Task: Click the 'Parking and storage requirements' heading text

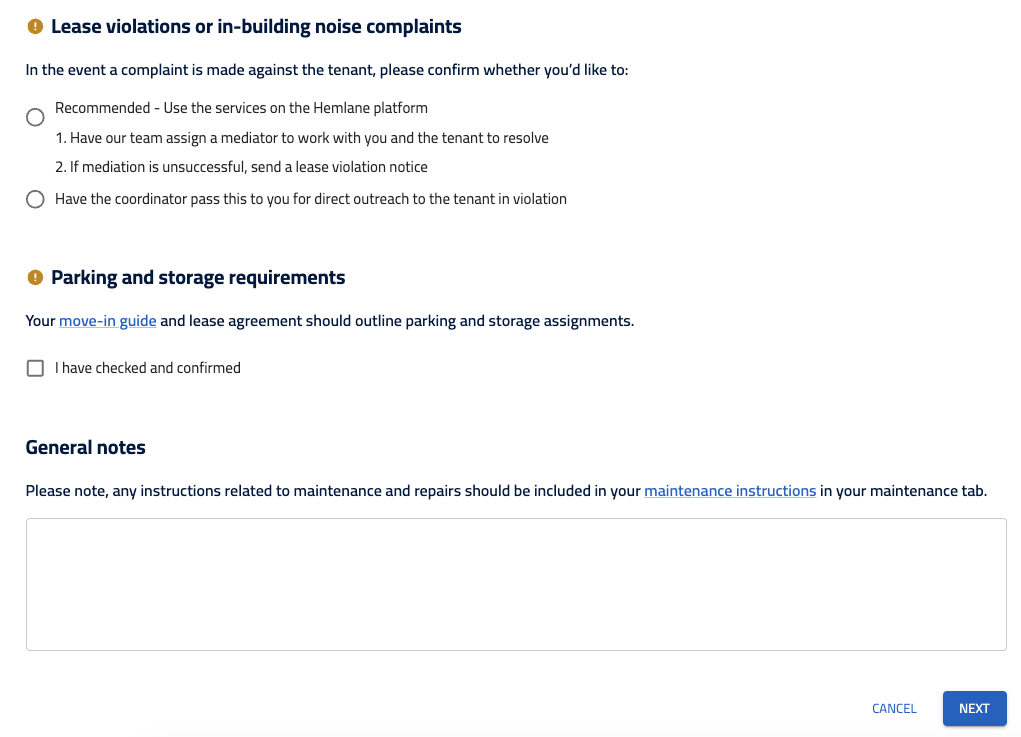Action: click(x=198, y=277)
